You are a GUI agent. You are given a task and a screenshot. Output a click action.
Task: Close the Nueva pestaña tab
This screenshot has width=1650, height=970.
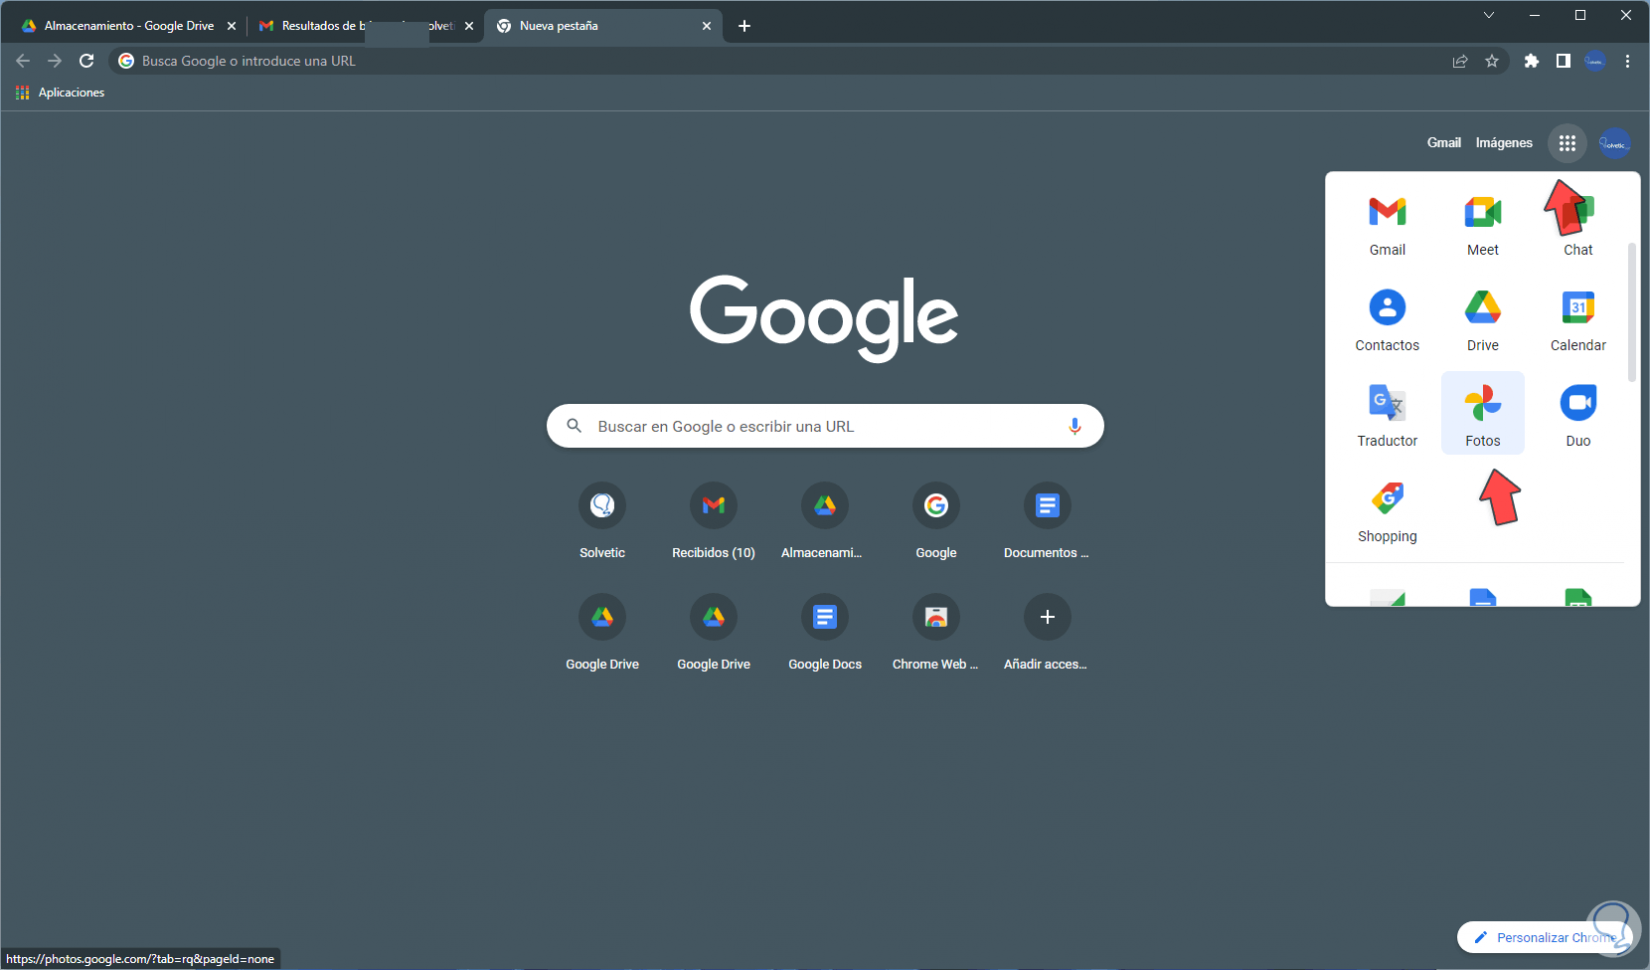pyautogui.click(x=706, y=26)
